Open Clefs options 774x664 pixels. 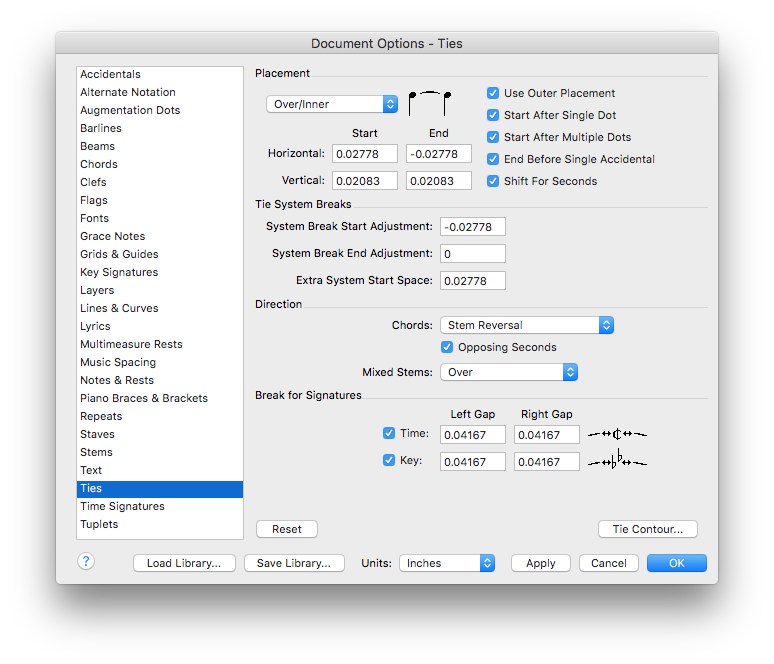(160, 182)
